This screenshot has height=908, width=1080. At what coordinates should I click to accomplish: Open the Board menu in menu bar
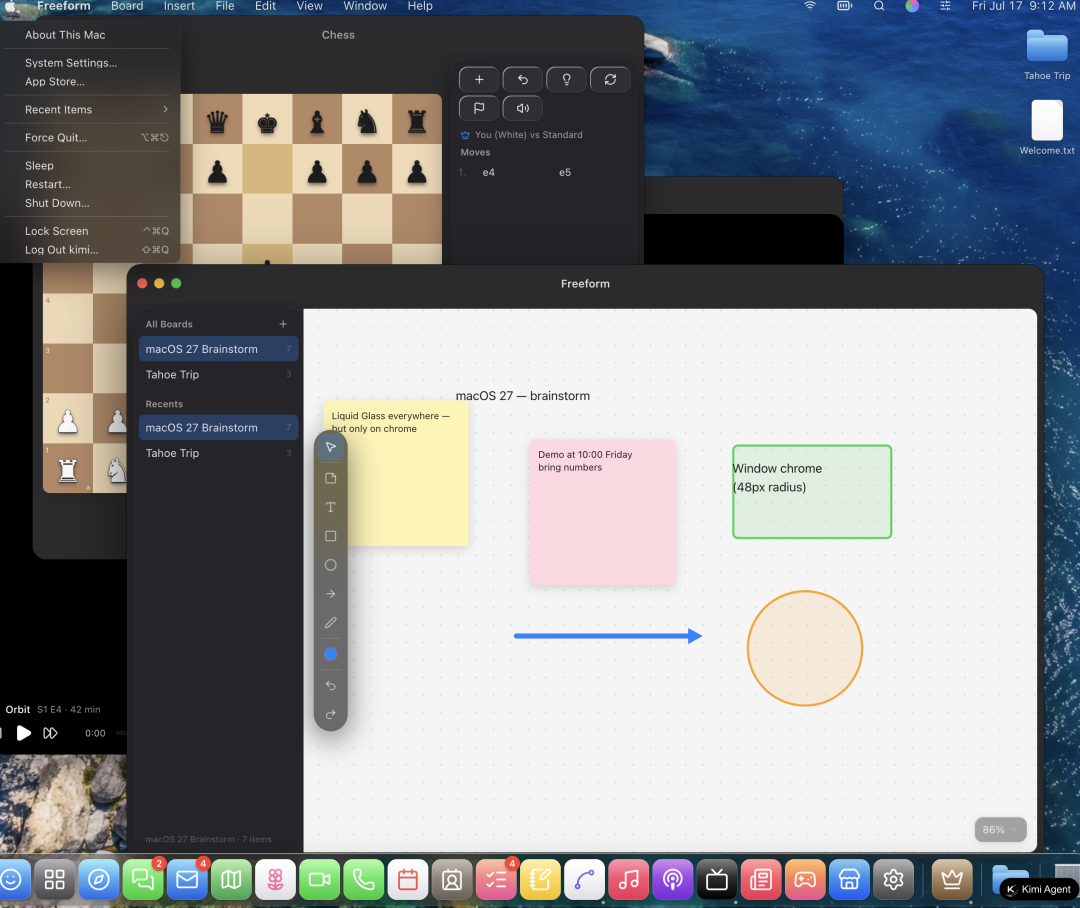(x=127, y=6)
